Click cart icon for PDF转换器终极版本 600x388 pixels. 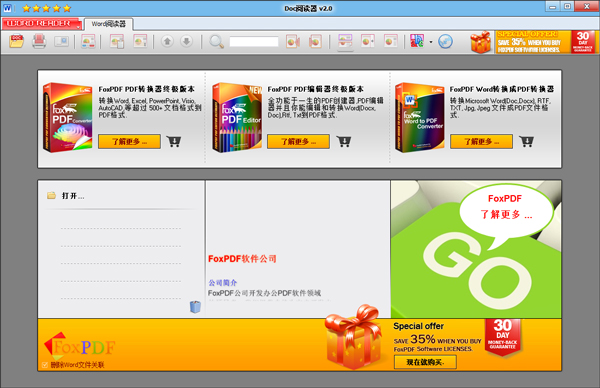coord(174,142)
